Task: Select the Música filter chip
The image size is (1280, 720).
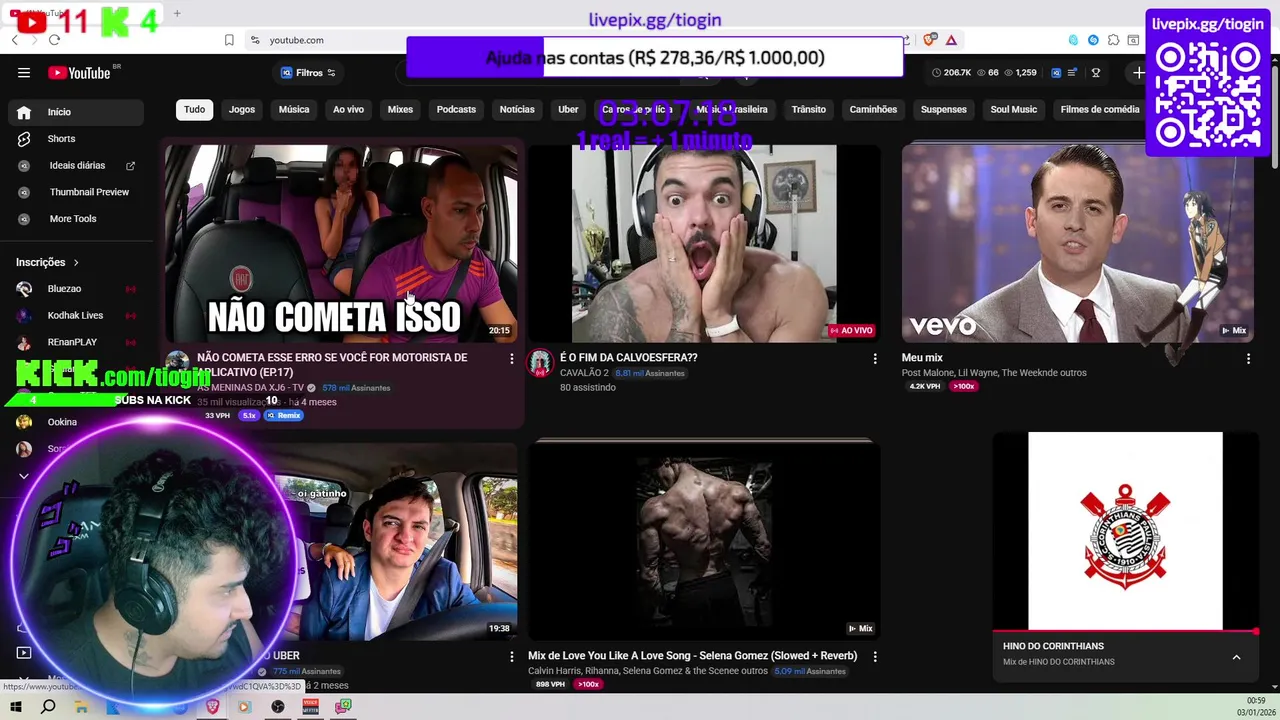Action: click(294, 109)
